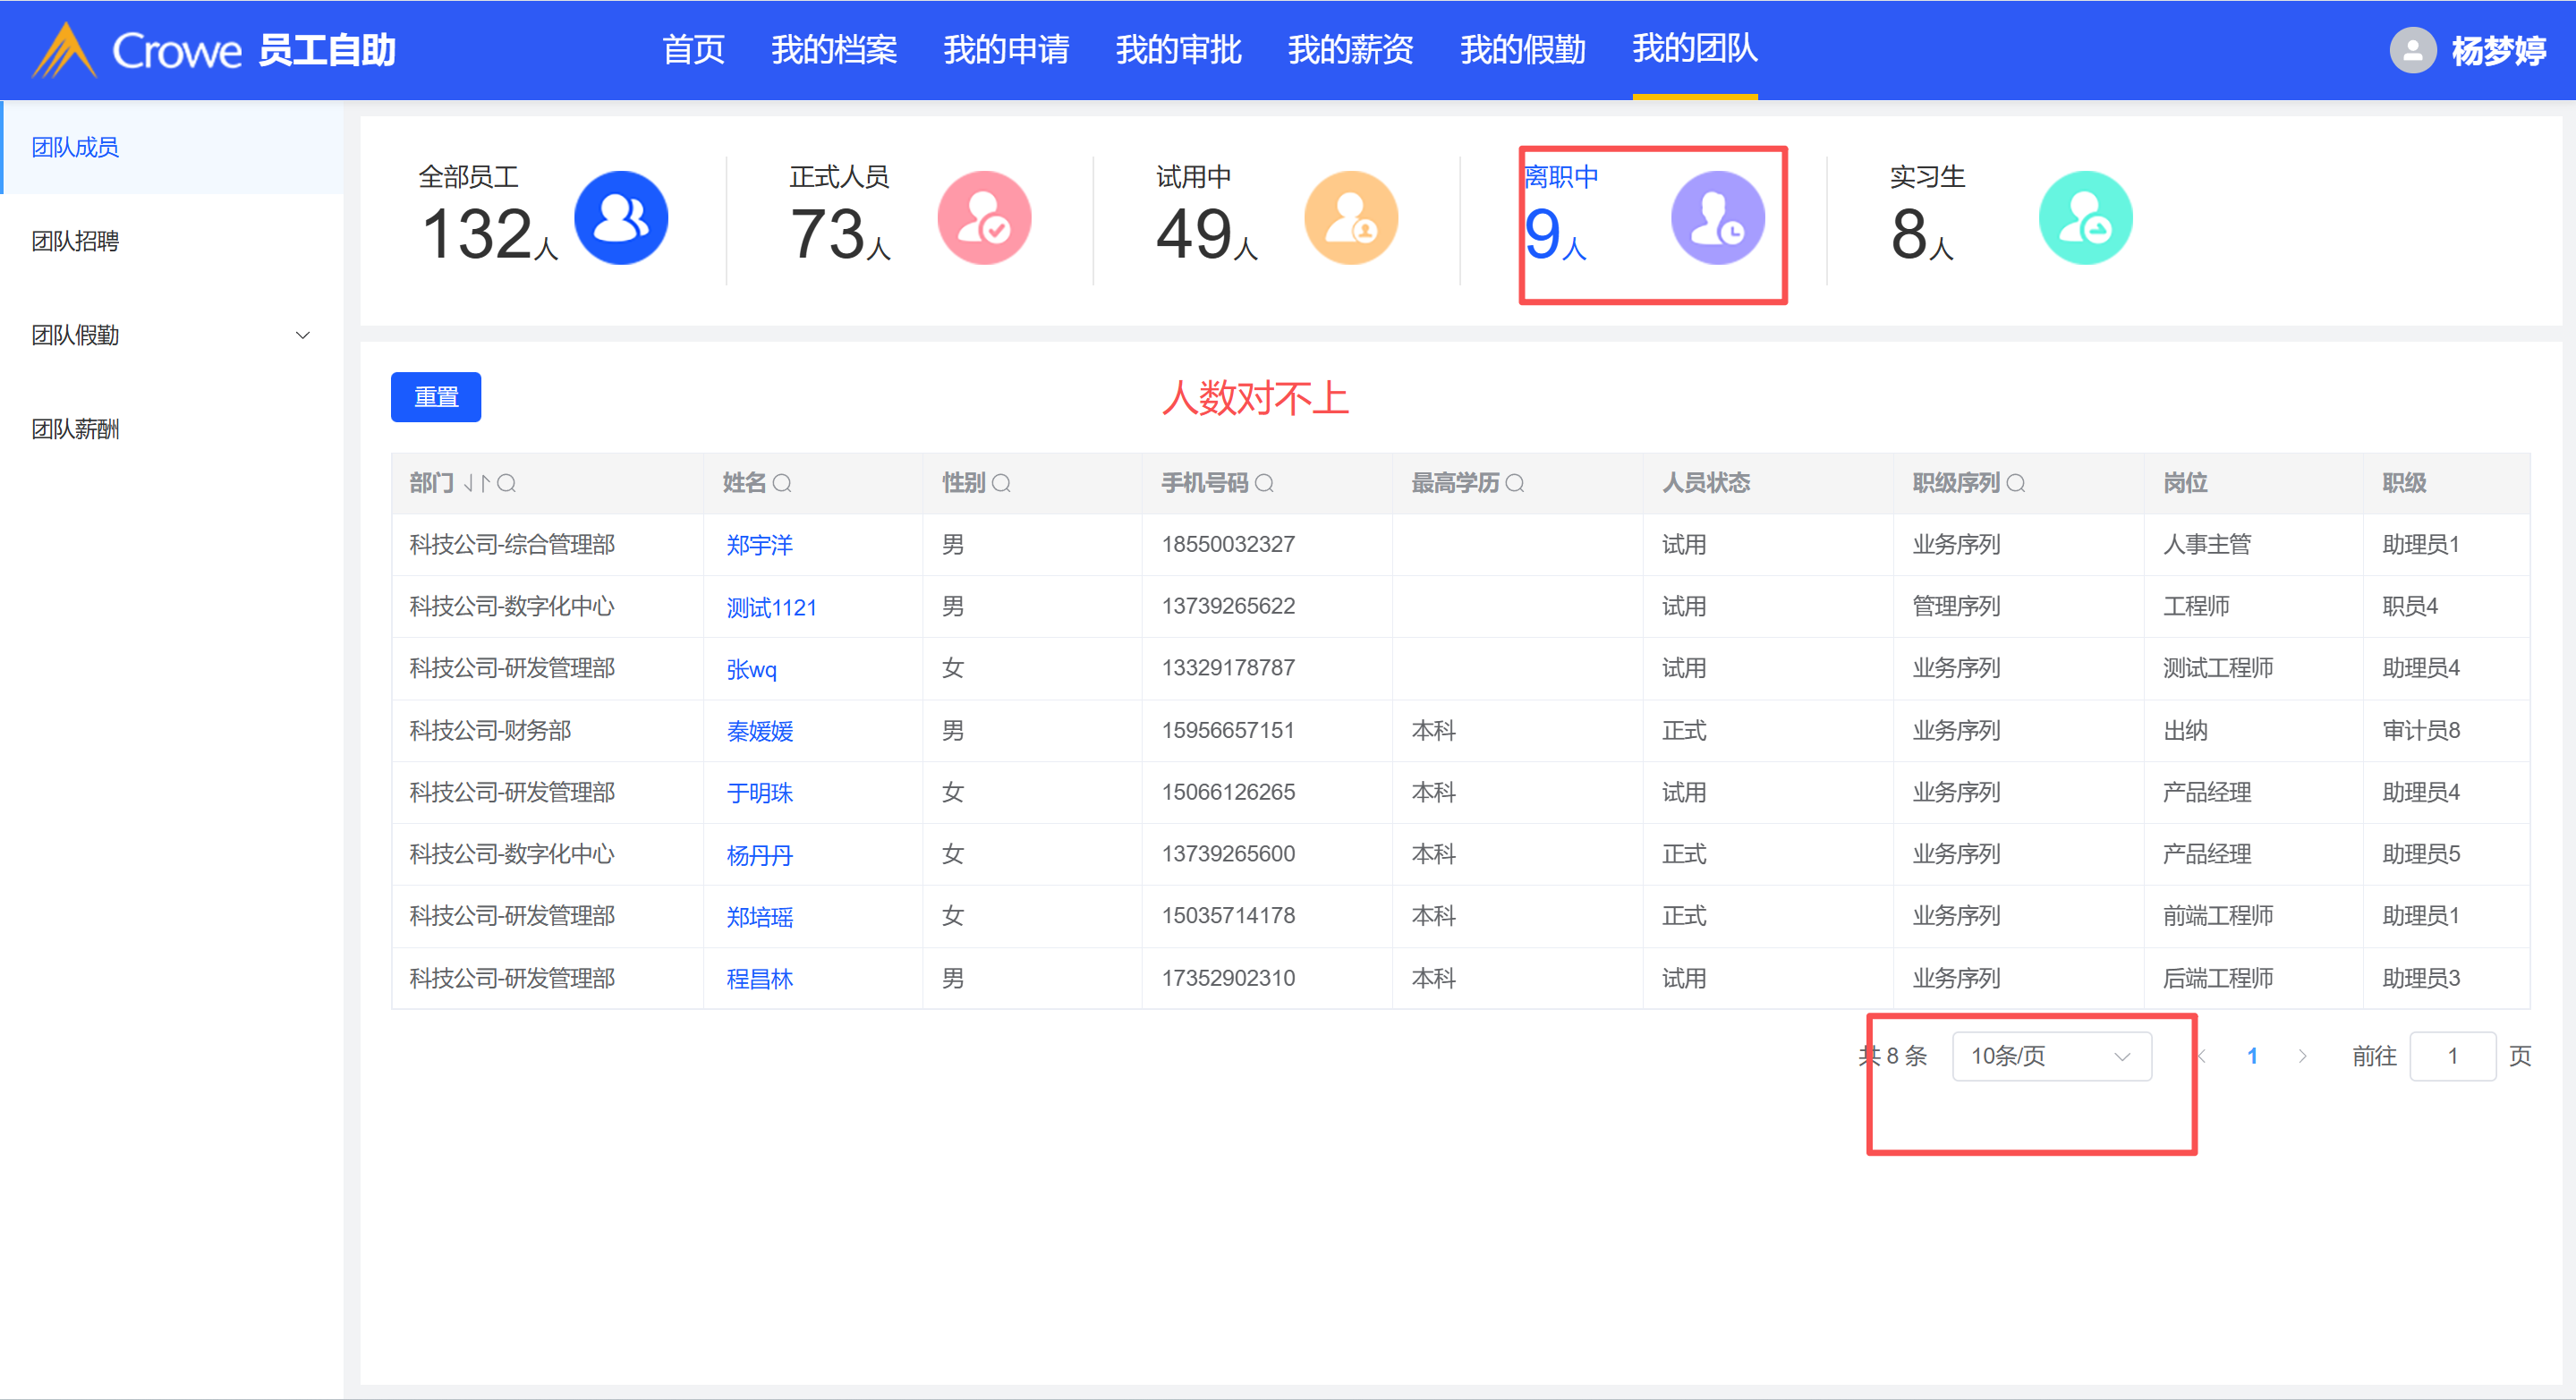The width and height of the screenshot is (2576, 1400).
Task: Click the search icon beside 姓名 column
Action: (782, 484)
